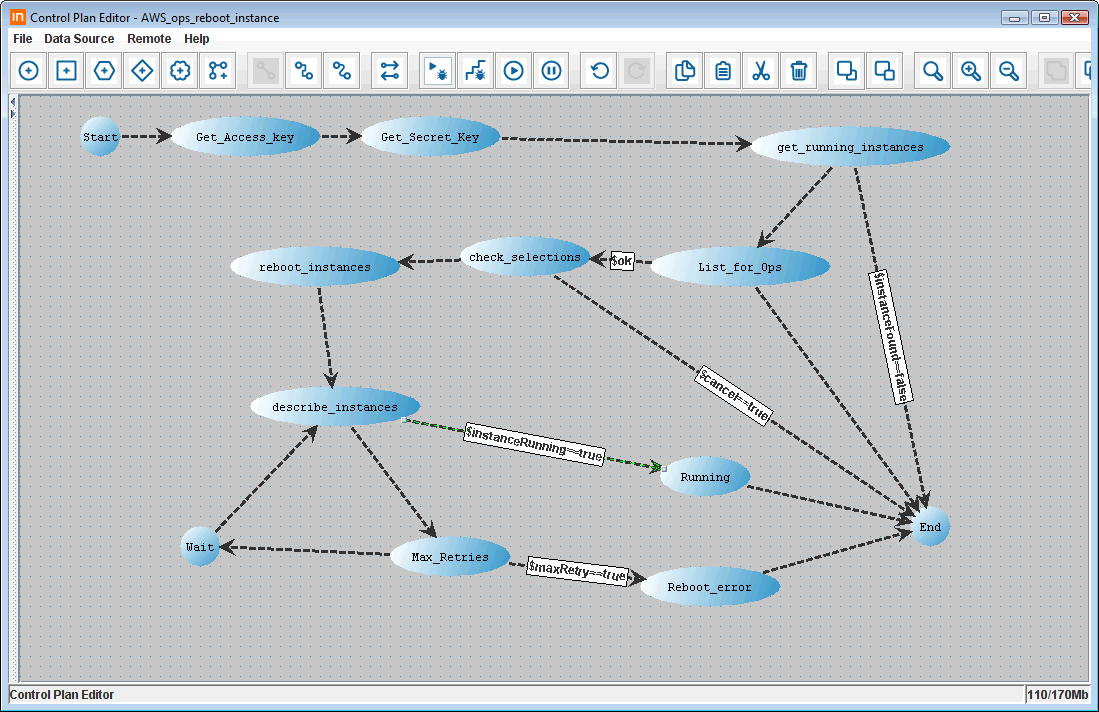Select the get_running_instances node

[850, 147]
